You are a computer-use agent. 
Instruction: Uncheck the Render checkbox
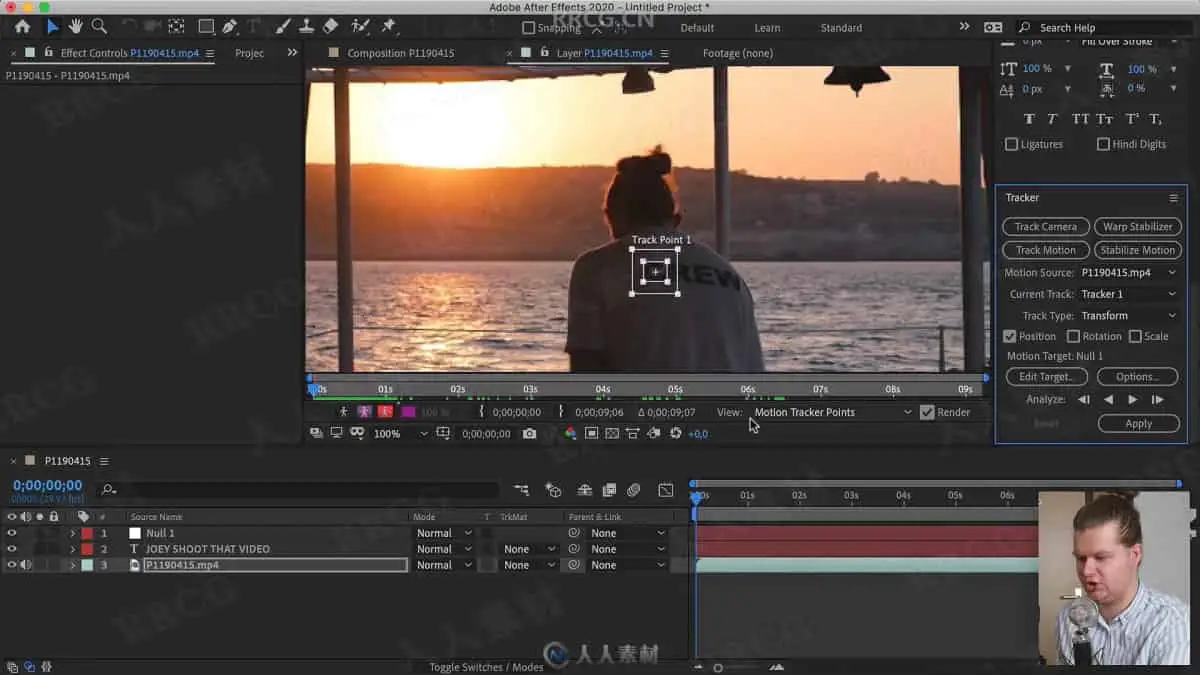coord(927,412)
